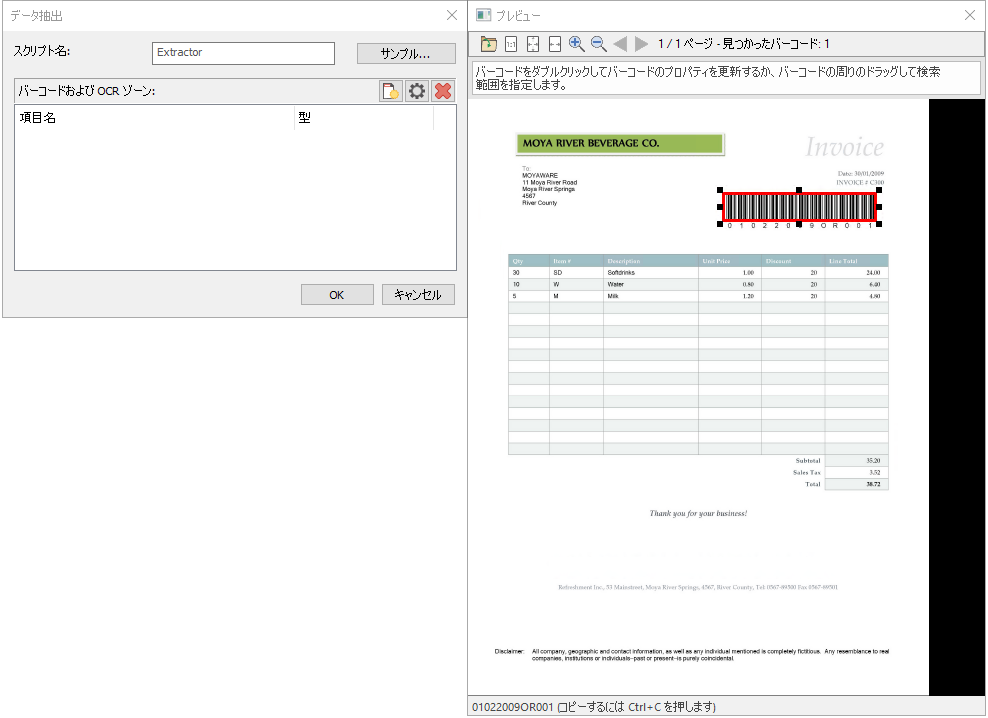The image size is (988, 718).
Task: Zoom out of the preview
Action: point(599,43)
